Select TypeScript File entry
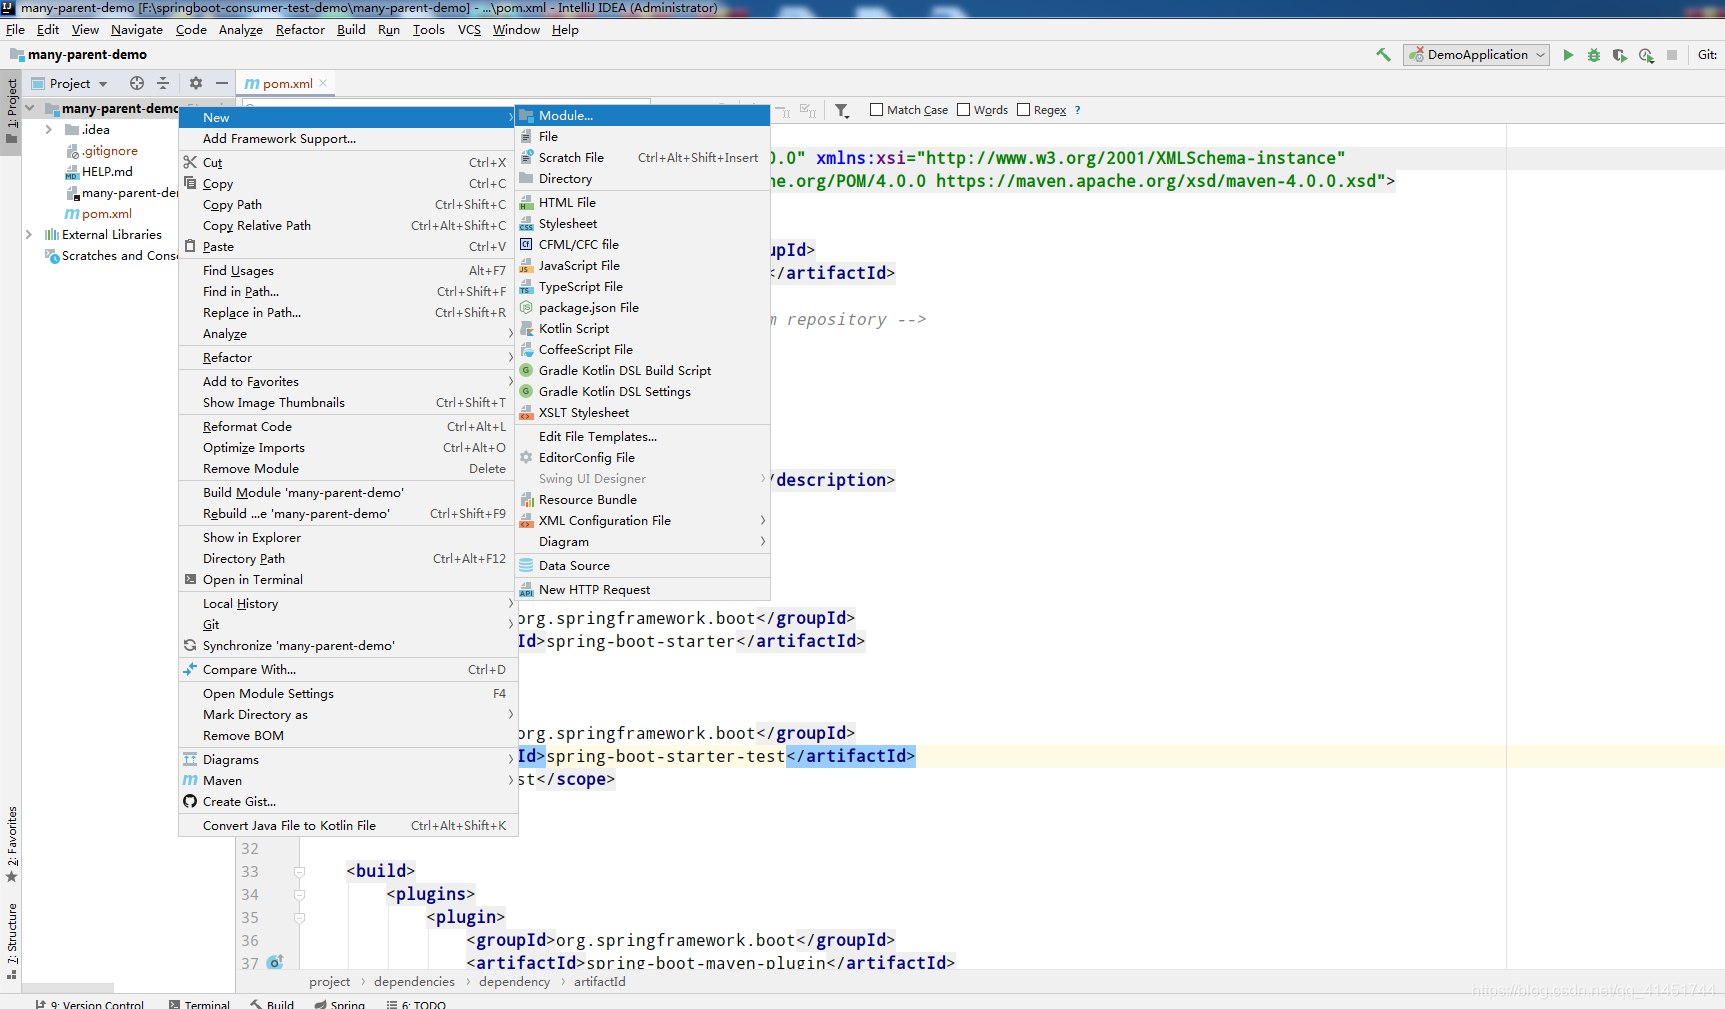 pyautogui.click(x=642, y=287)
